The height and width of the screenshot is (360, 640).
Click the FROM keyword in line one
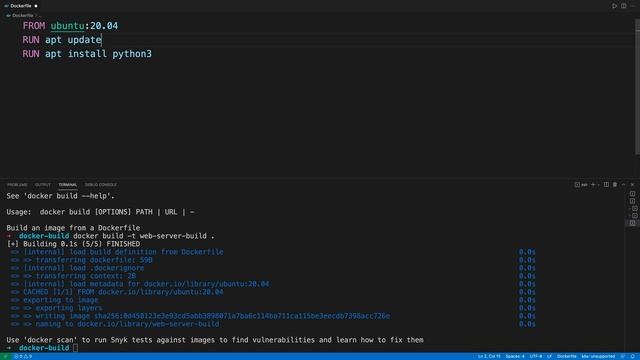coord(34,26)
